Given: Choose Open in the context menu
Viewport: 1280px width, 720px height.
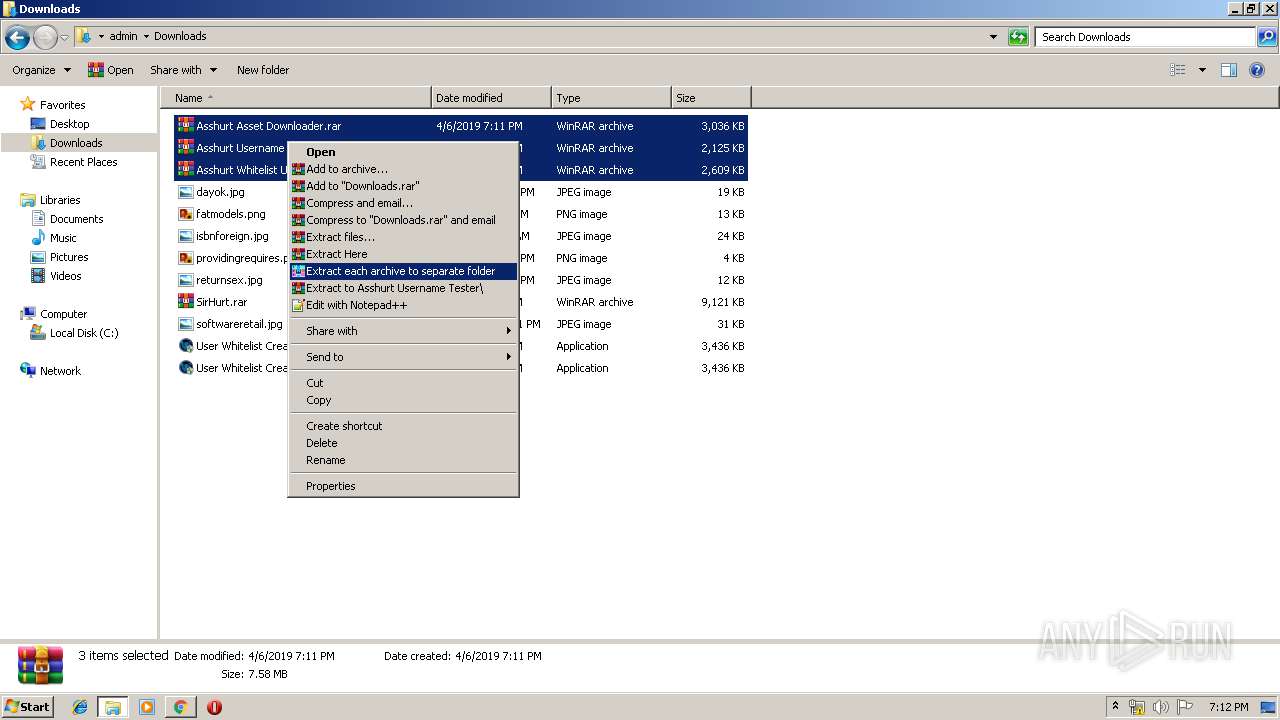Looking at the screenshot, I should tap(403, 152).
